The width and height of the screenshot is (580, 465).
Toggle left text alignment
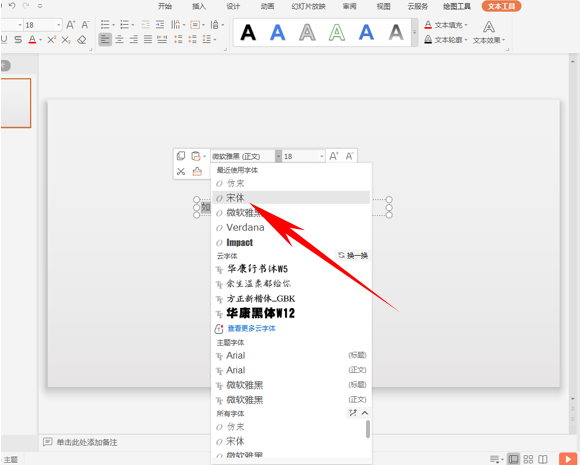coord(105,39)
